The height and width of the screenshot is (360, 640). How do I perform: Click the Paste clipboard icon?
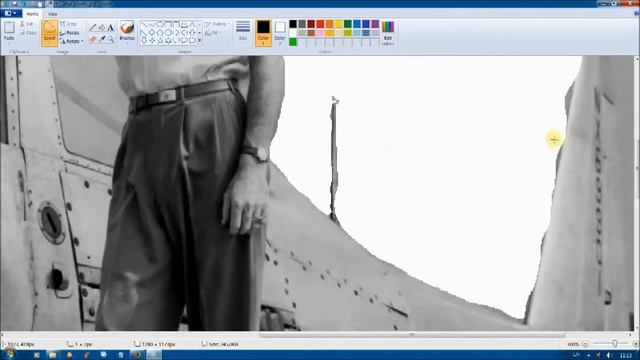coord(9,28)
